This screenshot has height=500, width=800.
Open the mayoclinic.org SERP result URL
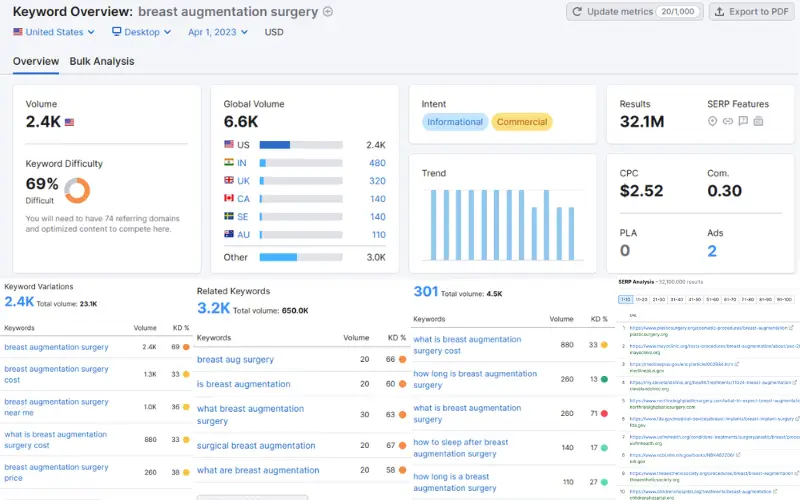[x=714, y=346]
